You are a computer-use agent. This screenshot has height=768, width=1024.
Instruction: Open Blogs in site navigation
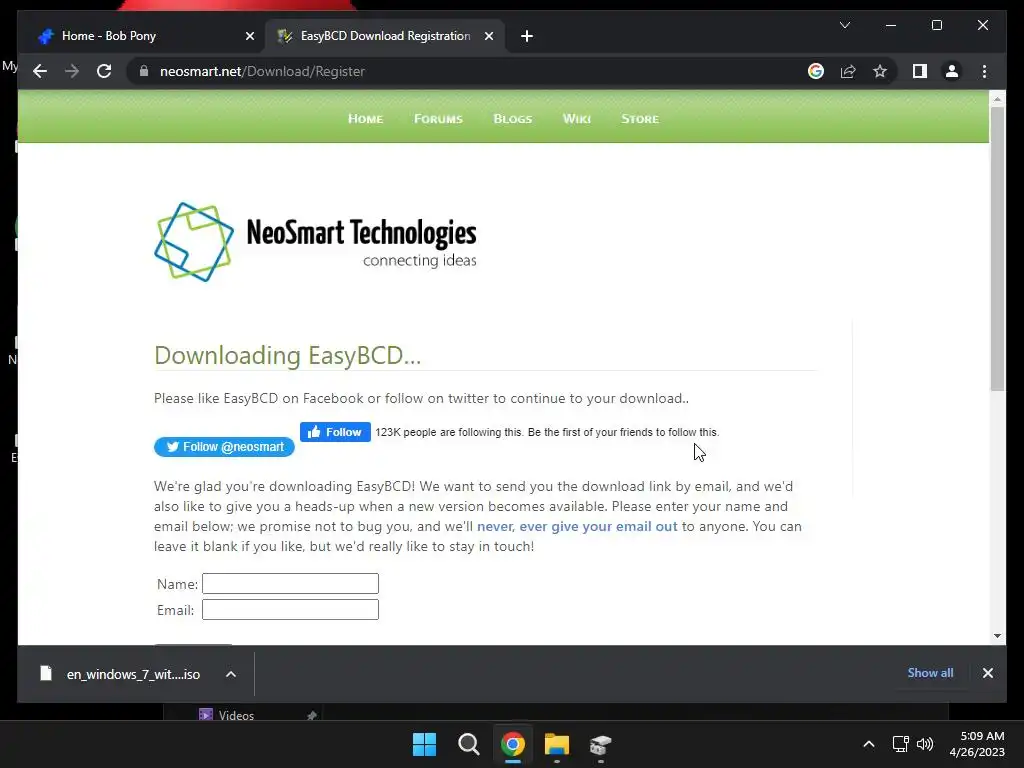pyautogui.click(x=513, y=119)
